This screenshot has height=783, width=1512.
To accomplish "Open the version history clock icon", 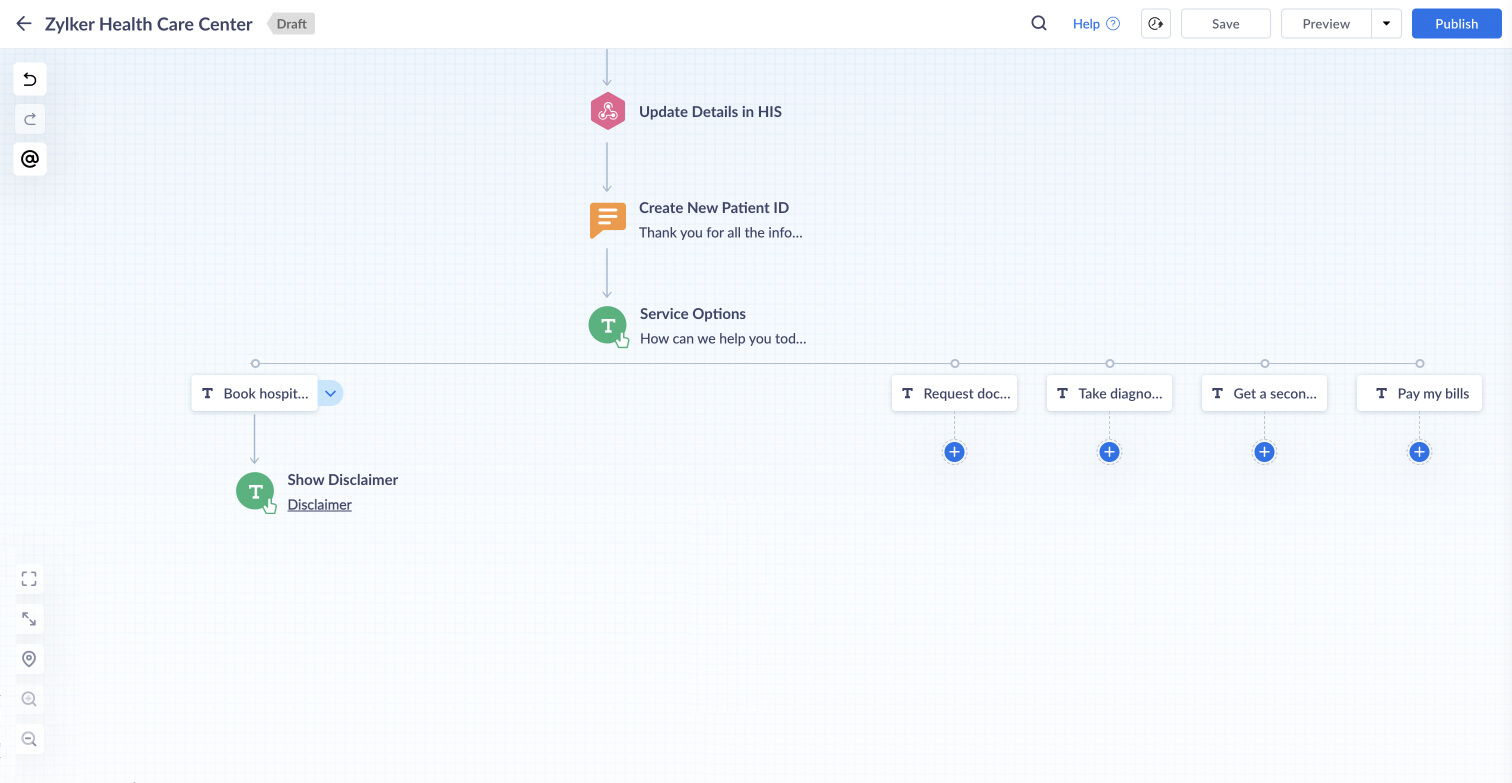I will [1156, 24].
